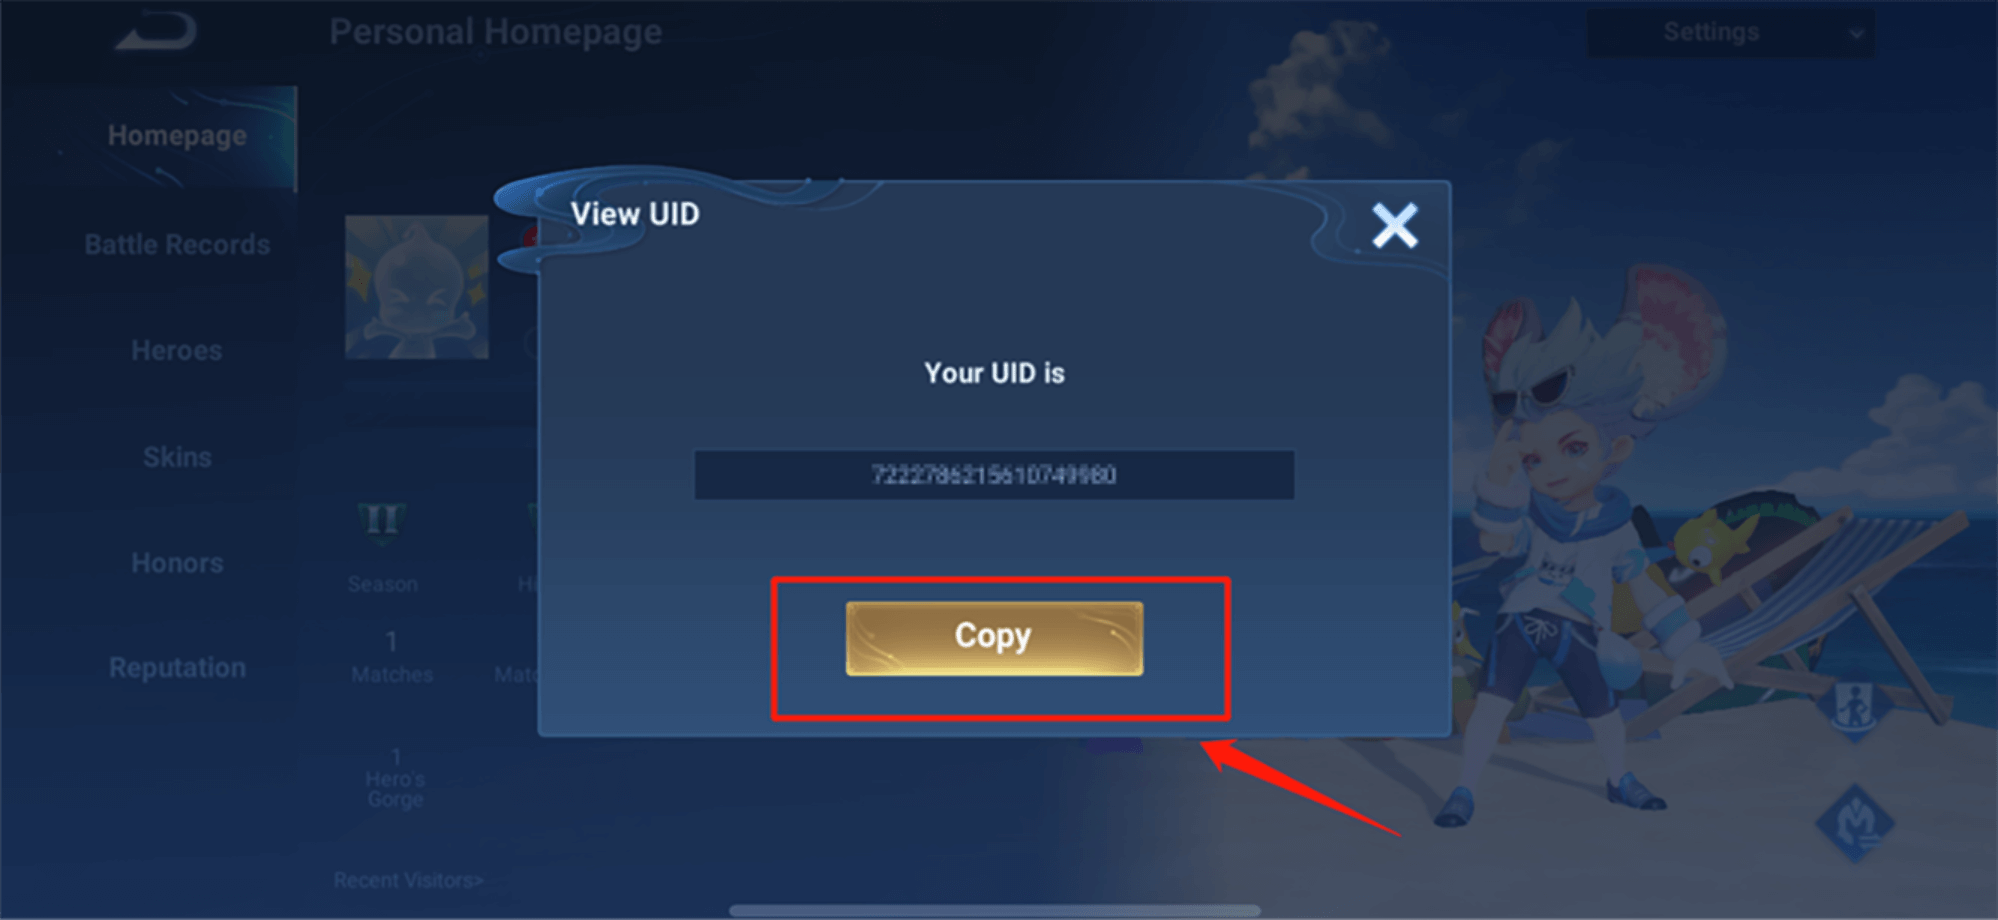Click the Settings dropdown chevron arrow
This screenshot has height=920, width=1998.
(1856, 34)
